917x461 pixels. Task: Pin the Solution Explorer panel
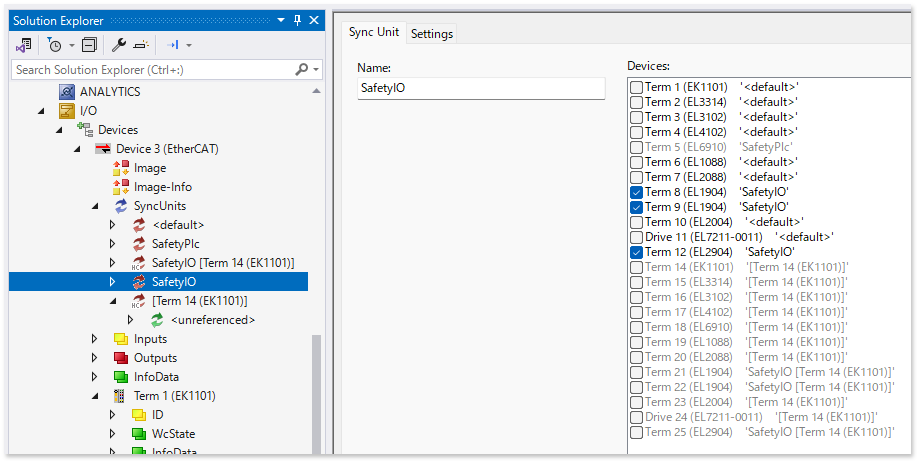pos(297,20)
